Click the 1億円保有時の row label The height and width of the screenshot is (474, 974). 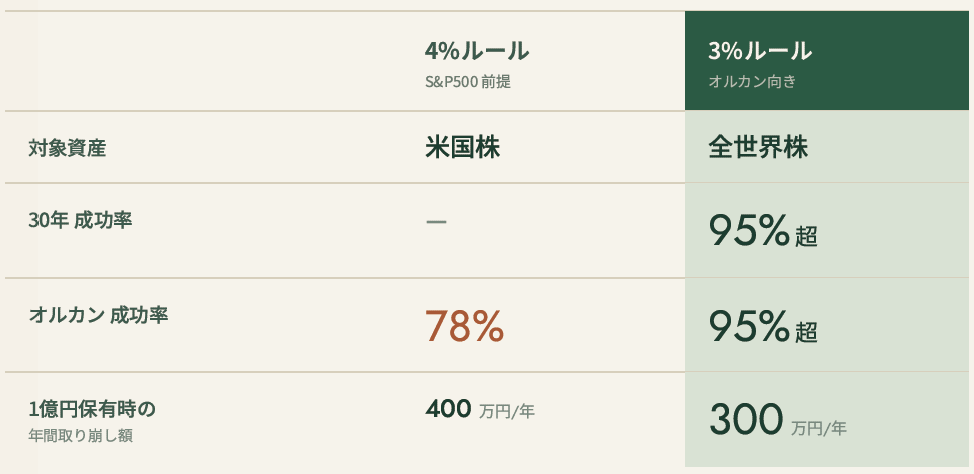[x=92, y=409]
